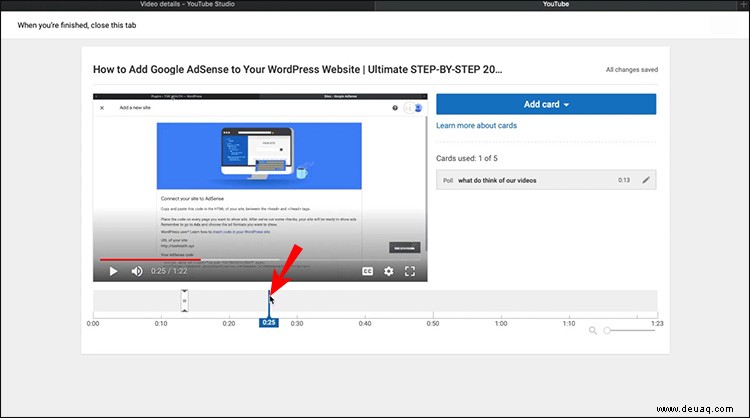This screenshot has height=418, width=750.
Task: Select the poll card 'what do think of our videos'
Action: pyautogui.click(x=546, y=180)
